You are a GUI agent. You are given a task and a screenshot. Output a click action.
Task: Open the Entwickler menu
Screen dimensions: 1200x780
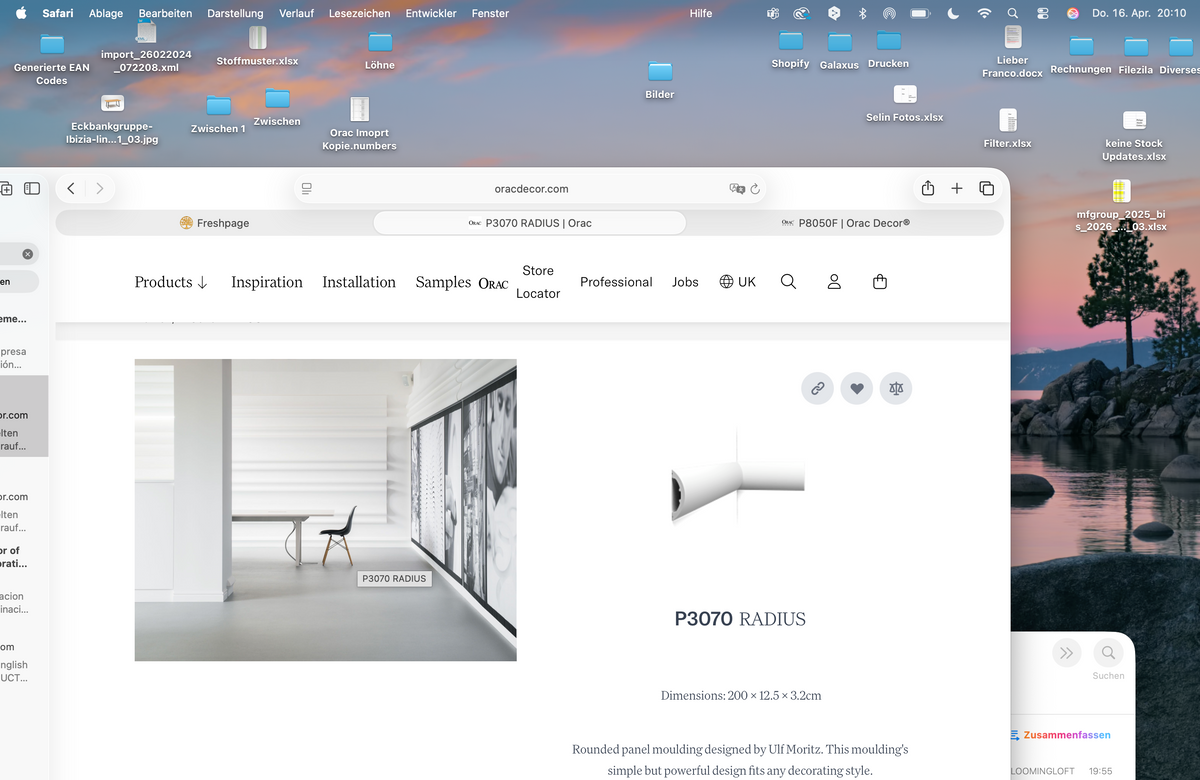click(431, 13)
